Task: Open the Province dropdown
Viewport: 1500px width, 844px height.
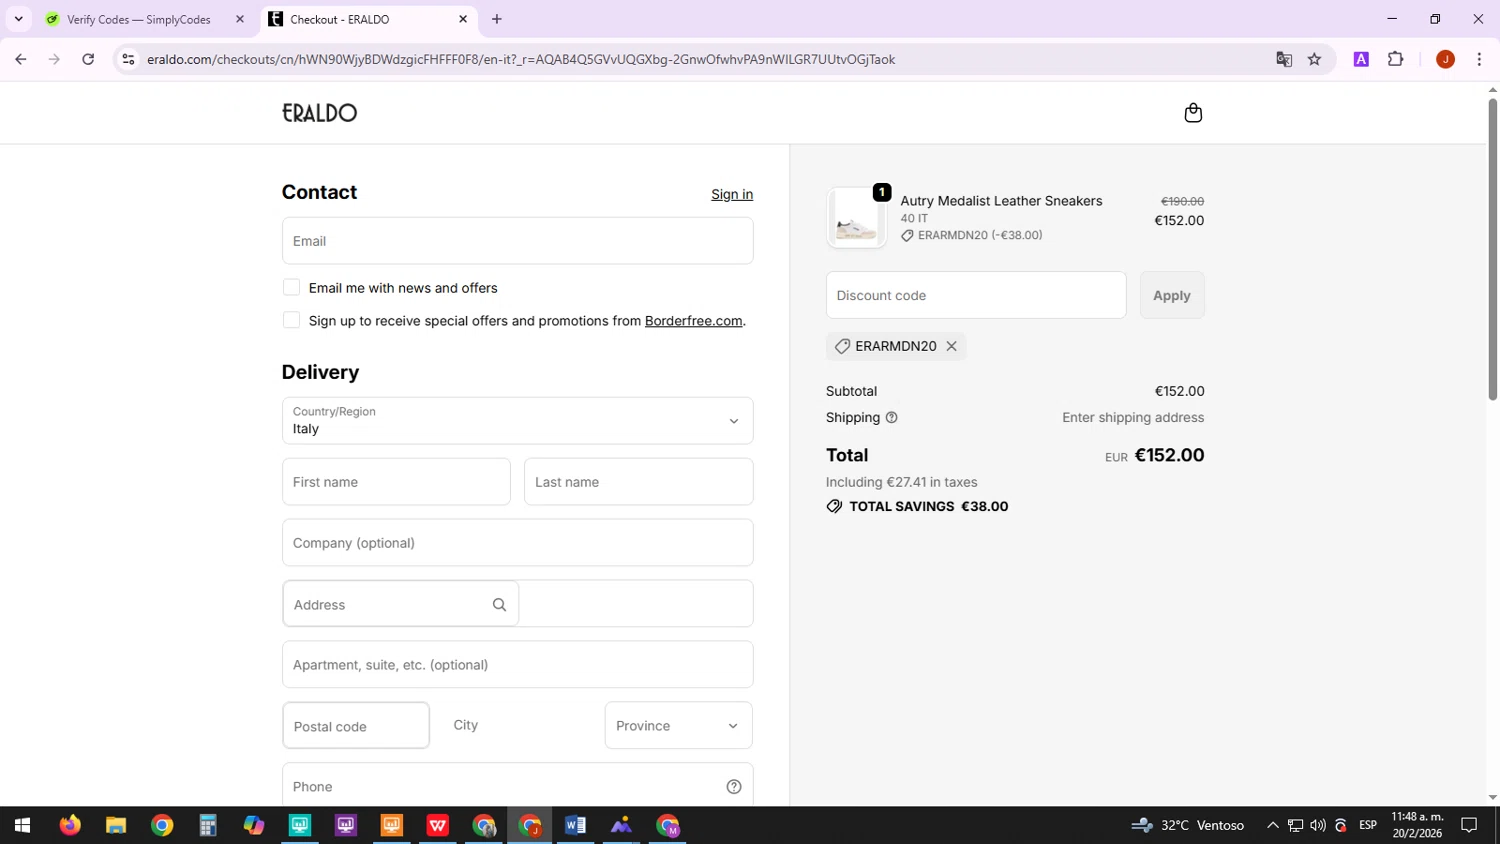Action: 679,726
